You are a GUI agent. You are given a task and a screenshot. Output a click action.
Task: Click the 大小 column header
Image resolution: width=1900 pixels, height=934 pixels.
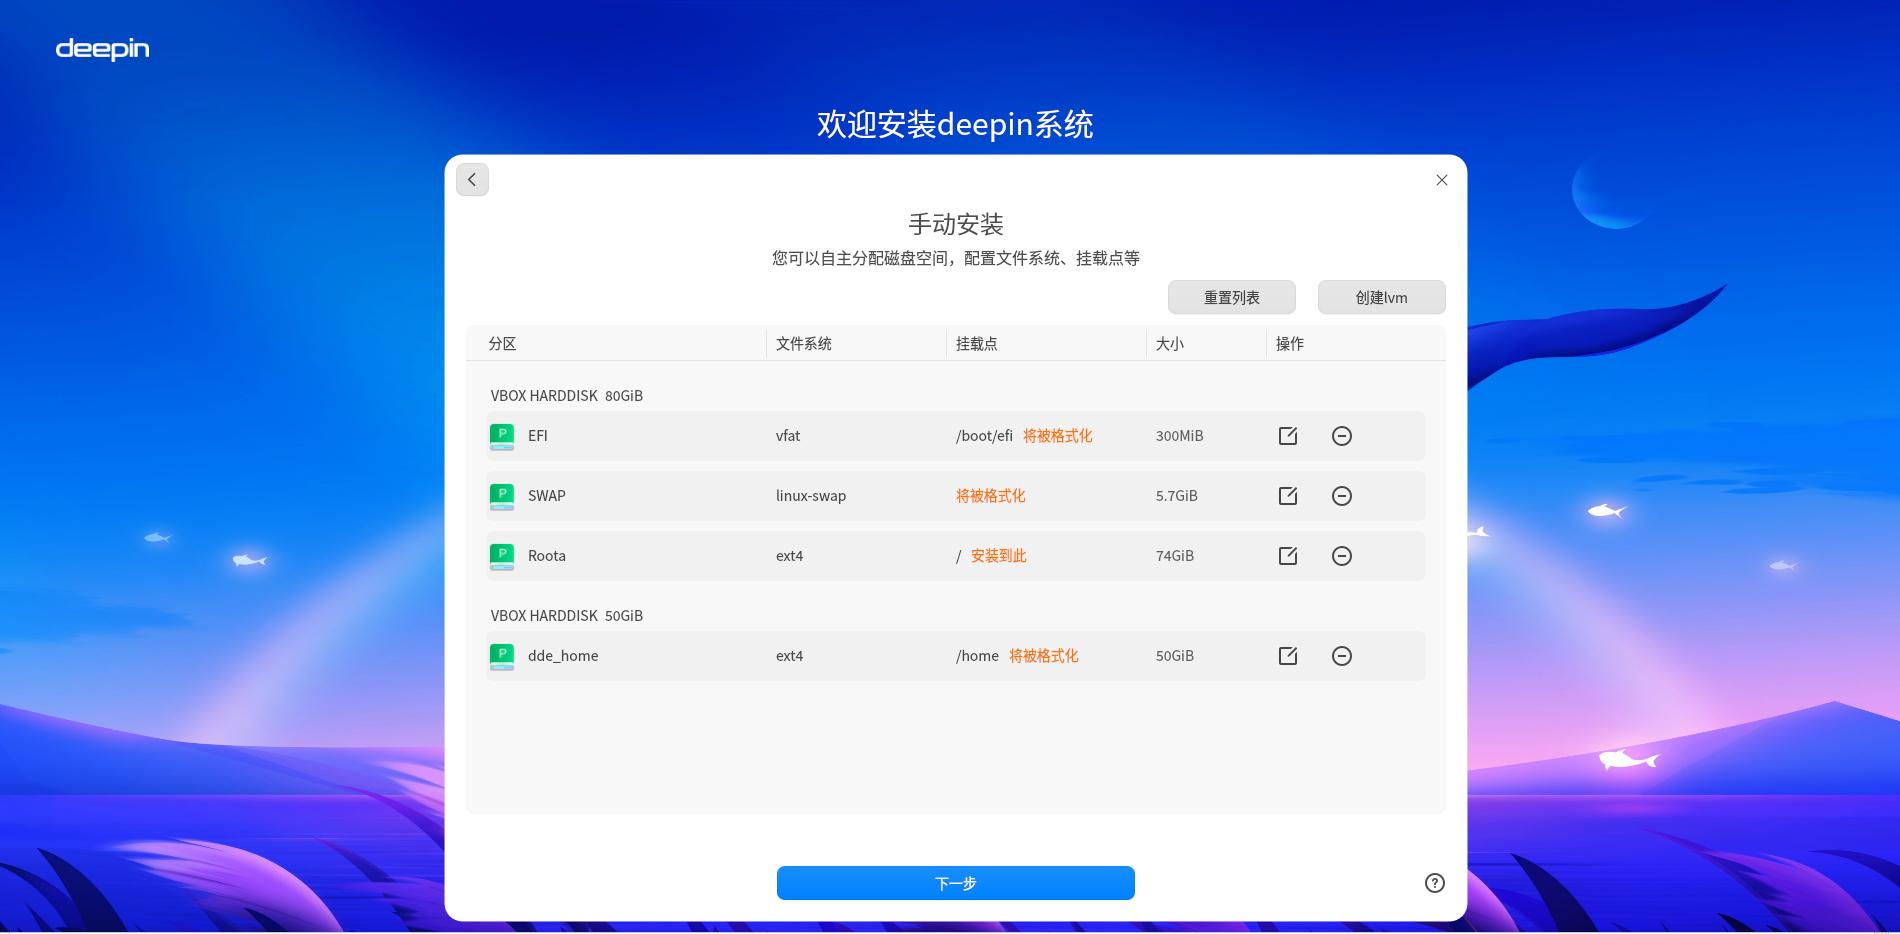pos(1170,344)
